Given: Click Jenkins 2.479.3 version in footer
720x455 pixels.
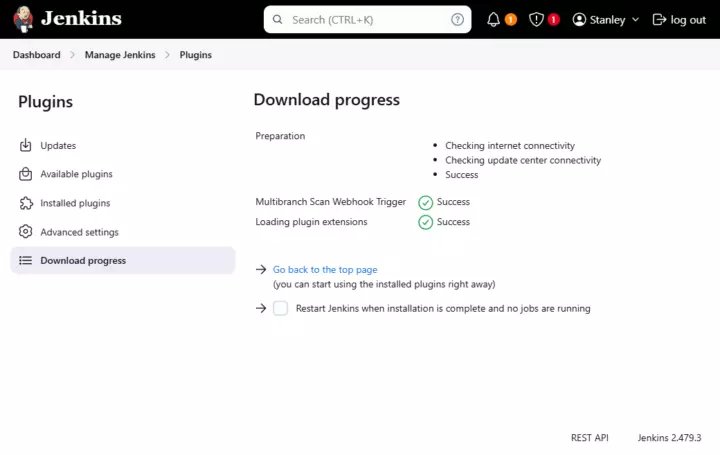Looking at the screenshot, I should [669, 438].
